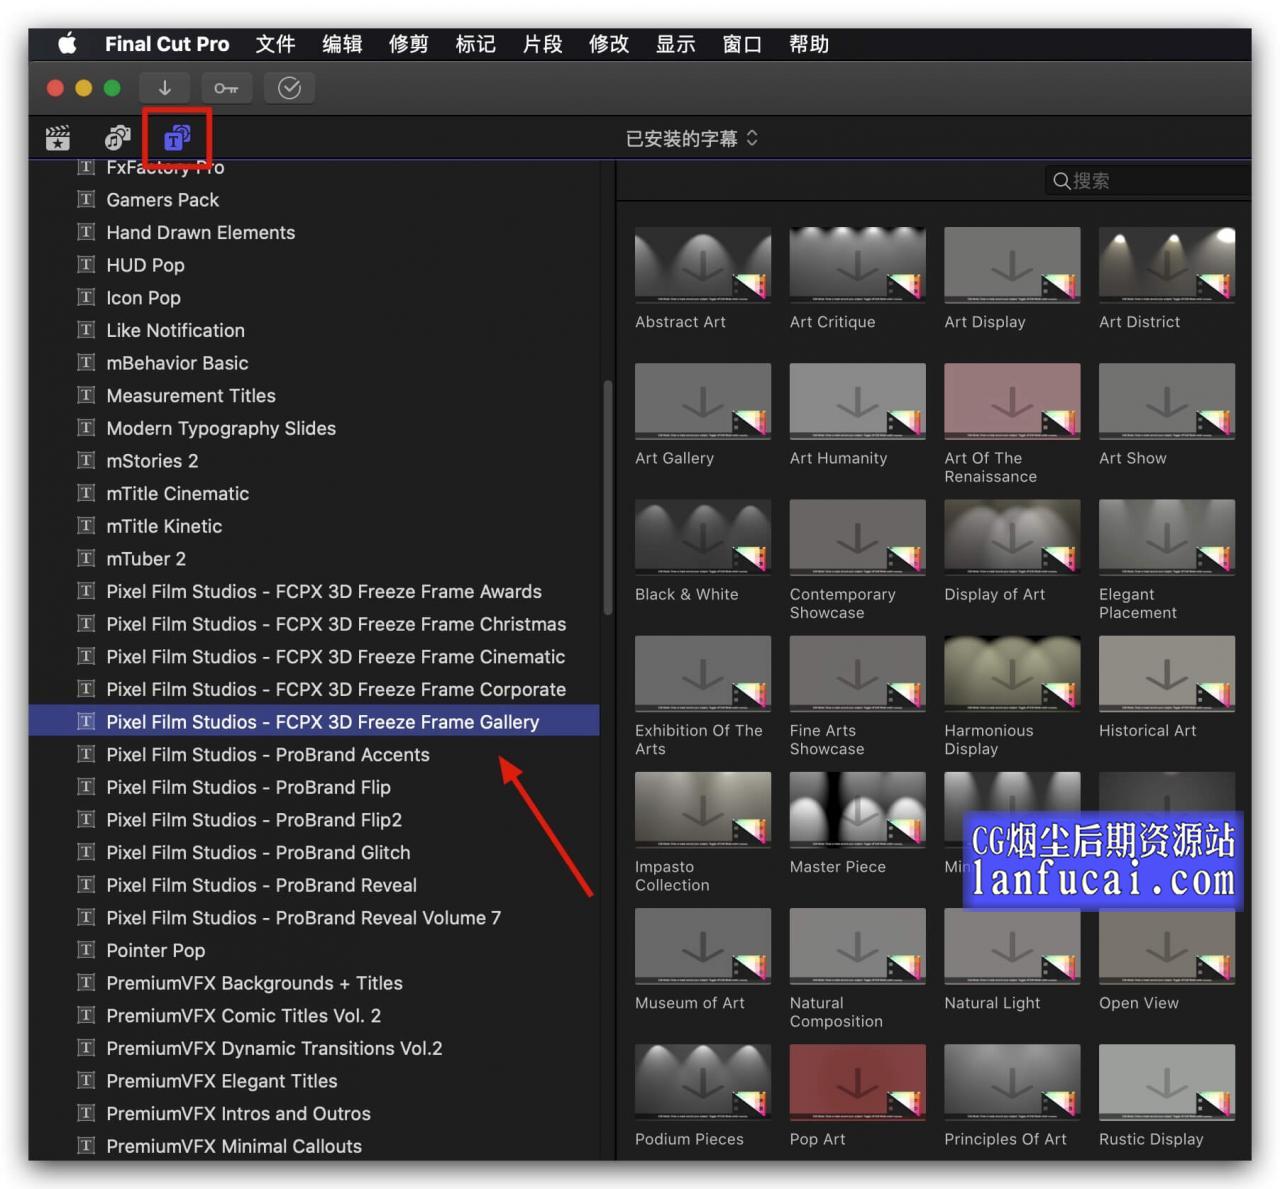Select the Exhibition Of The Arts thumbnail
The image size is (1280, 1189).
click(x=703, y=673)
